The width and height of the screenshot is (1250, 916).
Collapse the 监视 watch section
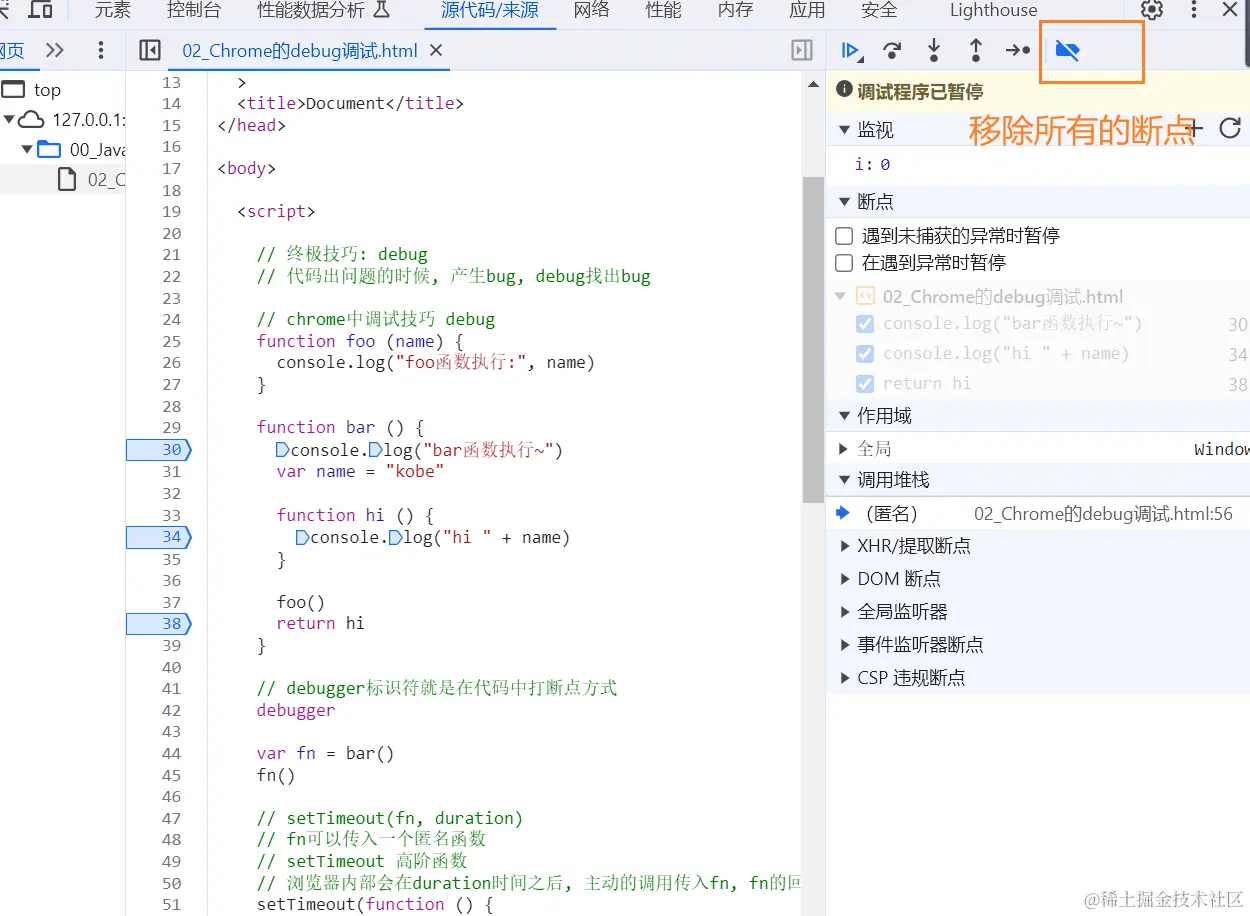pos(843,129)
